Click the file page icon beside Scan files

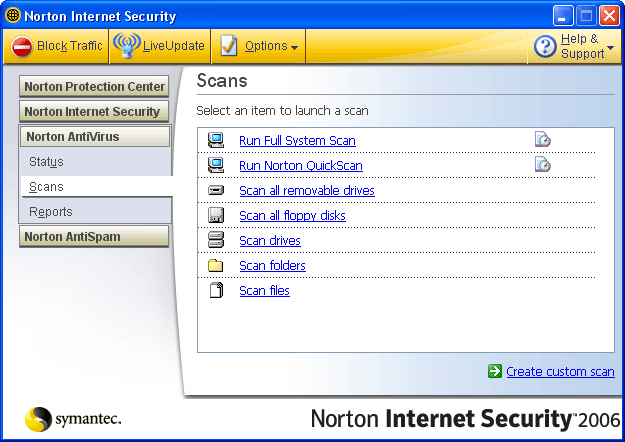click(x=216, y=290)
